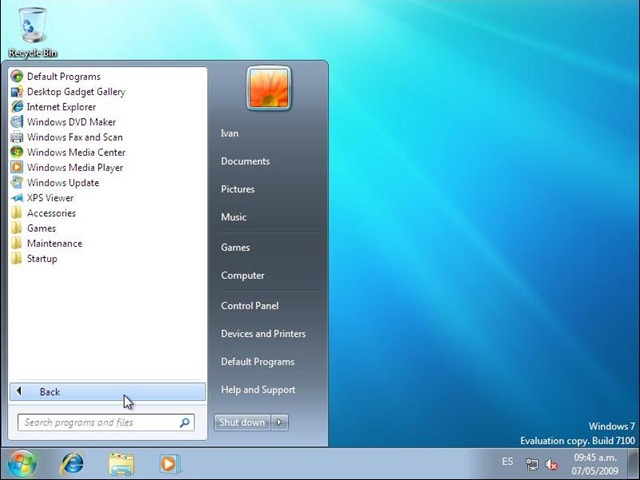Viewport: 640px width, 480px height.
Task: Open the XPS Viewer icon
Action: pyautogui.click(x=17, y=198)
